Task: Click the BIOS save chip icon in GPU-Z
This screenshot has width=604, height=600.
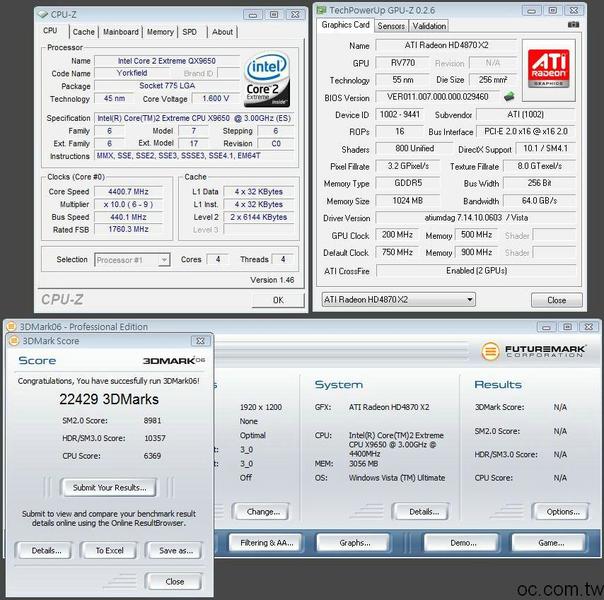Action: (x=509, y=96)
